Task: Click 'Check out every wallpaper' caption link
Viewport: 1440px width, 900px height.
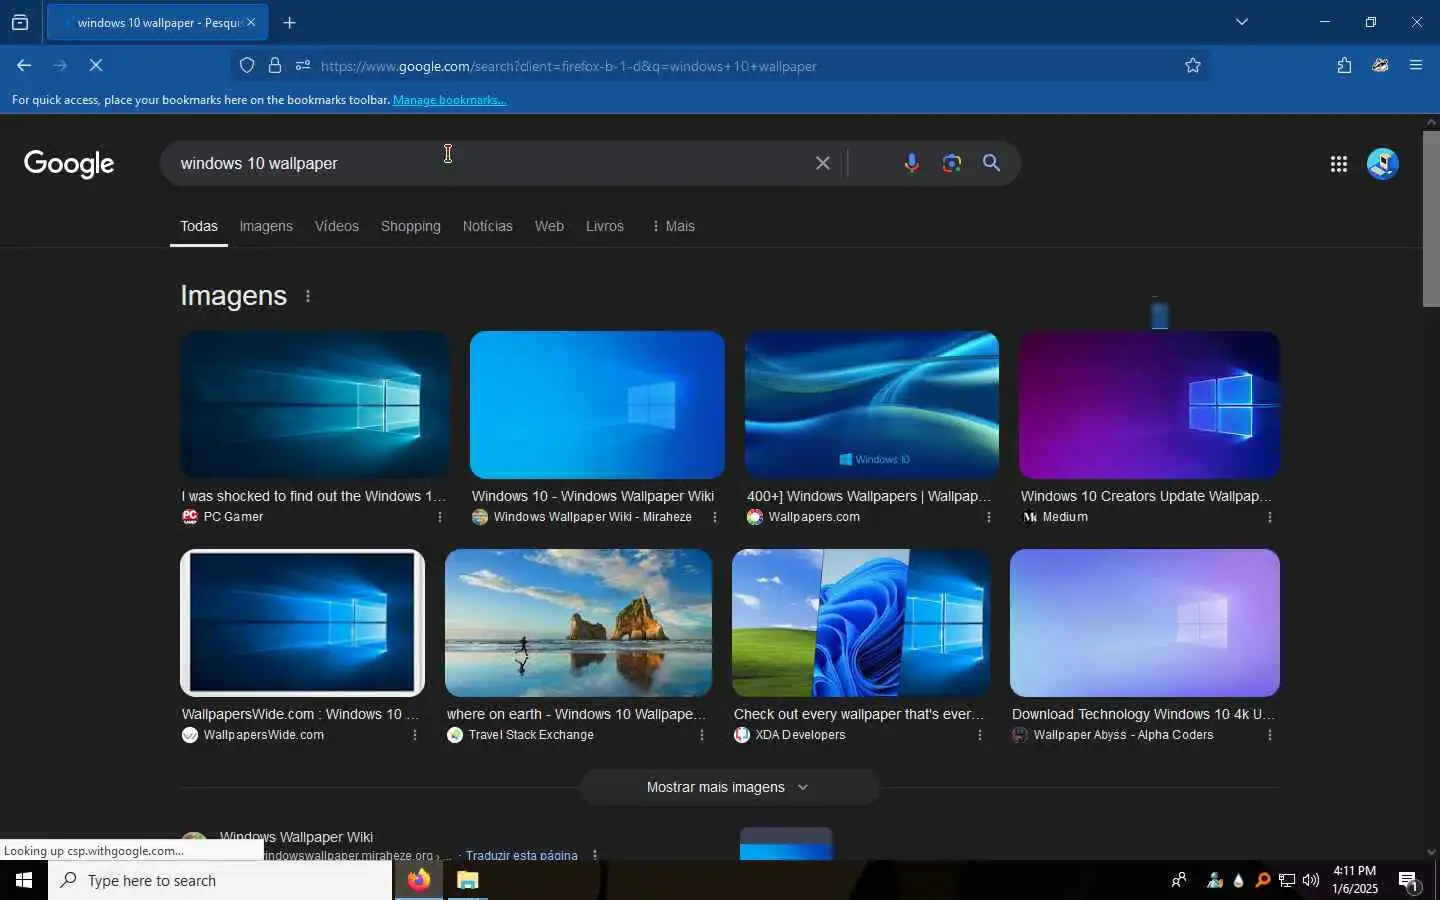Action: 859,714
